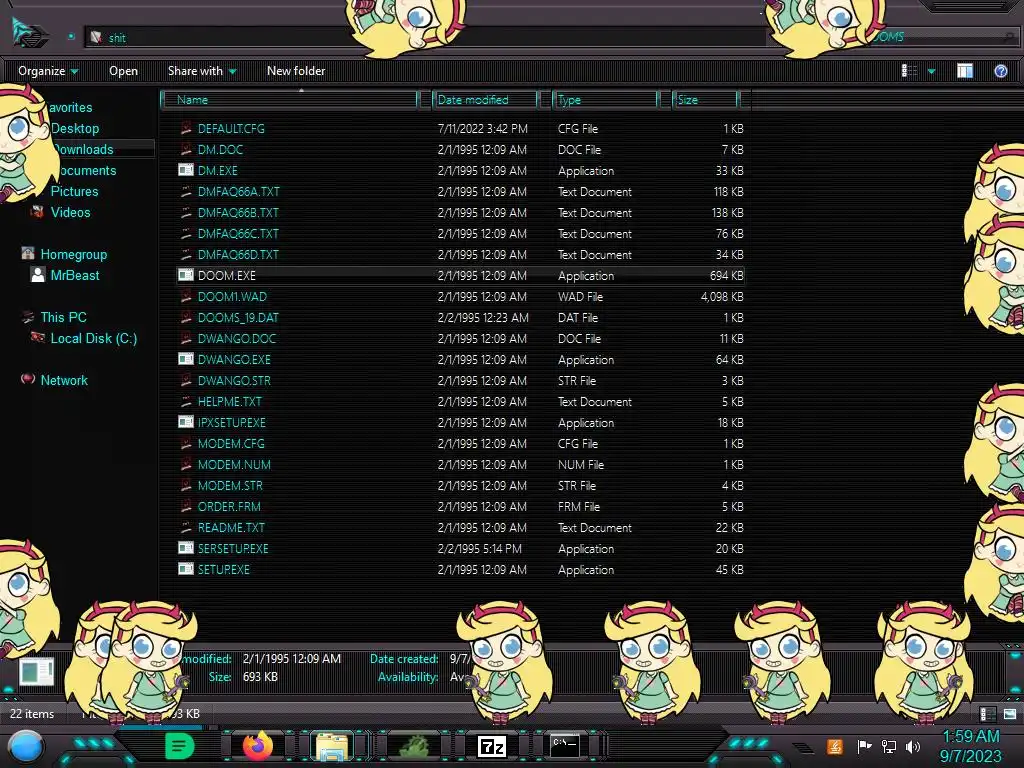The image size is (1024, 768).
Task: Click the volume speaker tray icon
Action: coord(912,746)
